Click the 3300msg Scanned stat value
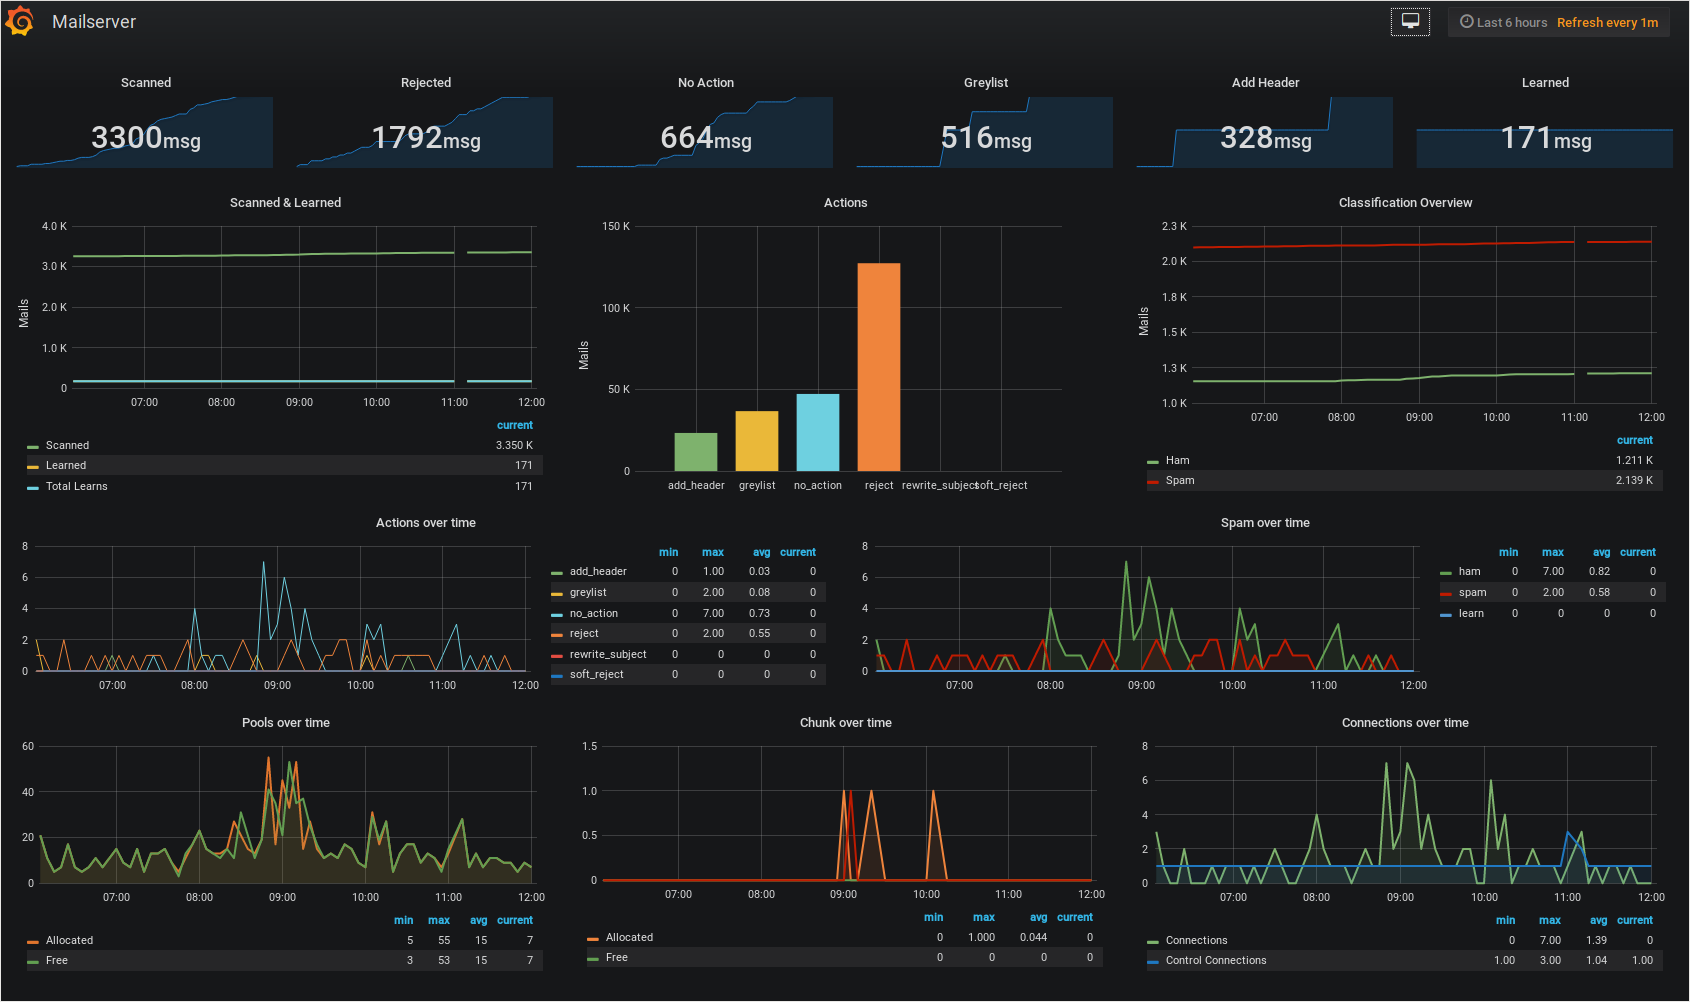This screenshot has height=1002, width=1690. coord(146,138)
